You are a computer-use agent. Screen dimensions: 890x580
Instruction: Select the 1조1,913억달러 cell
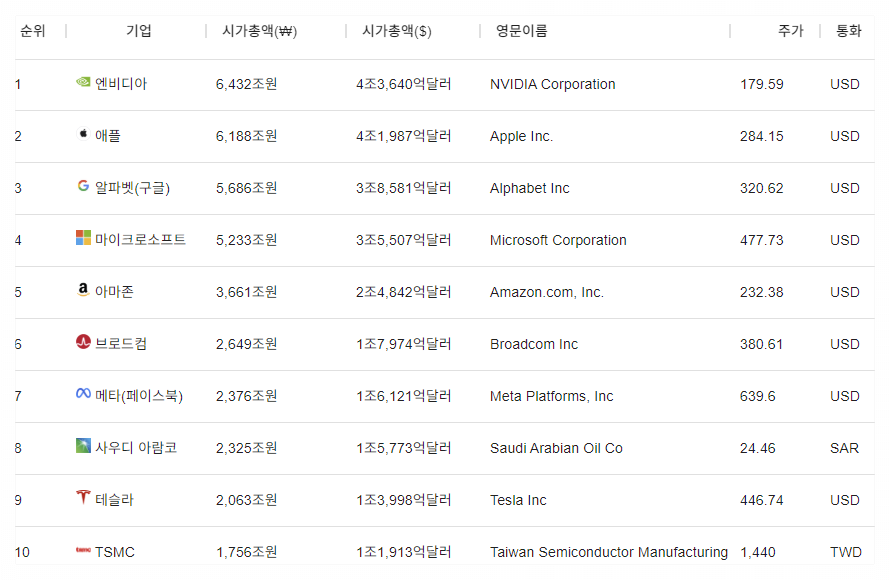[404, 552]
